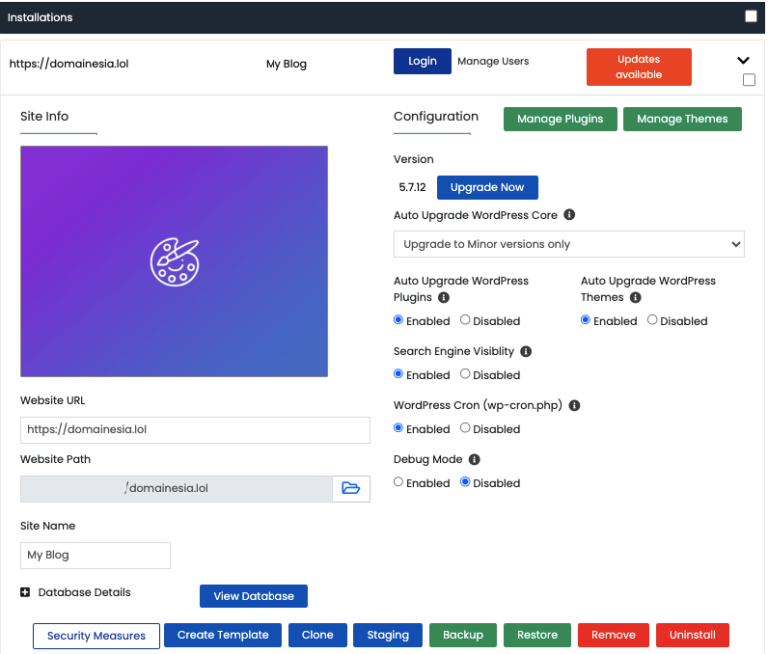Click the red Uninstall button
Viewport: 768px width, 654px height.
693,635
